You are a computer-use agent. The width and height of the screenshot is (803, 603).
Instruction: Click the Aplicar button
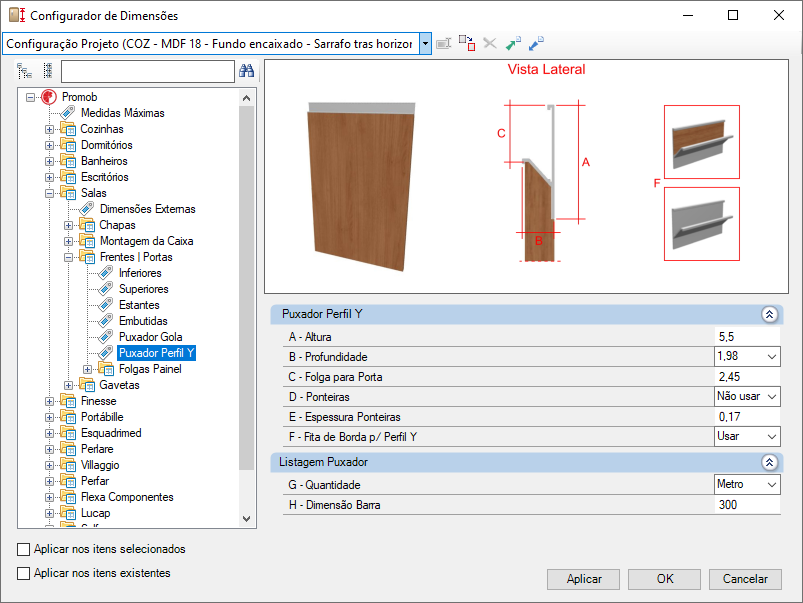point(583,579)
